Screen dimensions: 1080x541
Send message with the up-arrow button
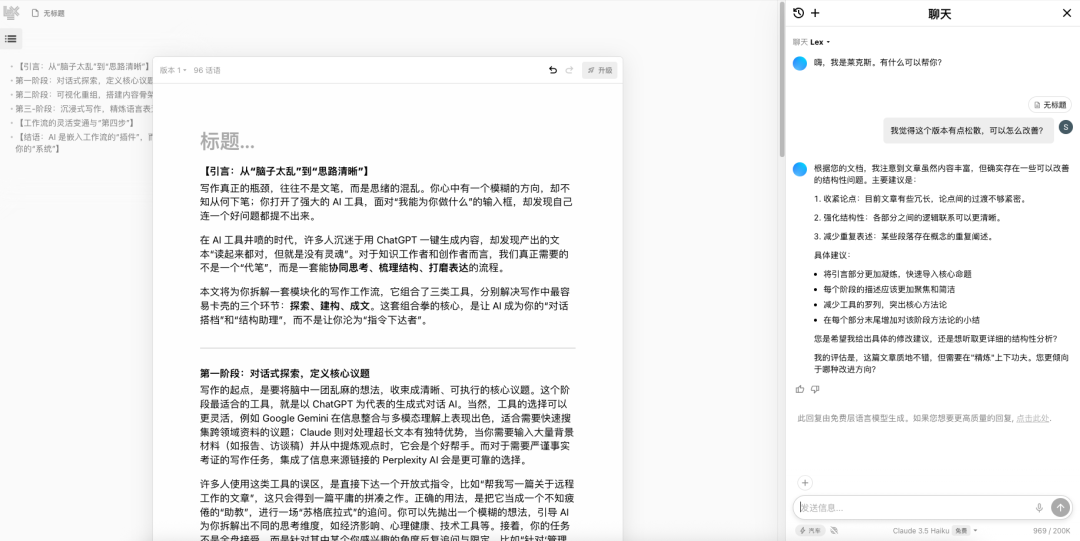pyautogui.click(x=1060, y=508)
